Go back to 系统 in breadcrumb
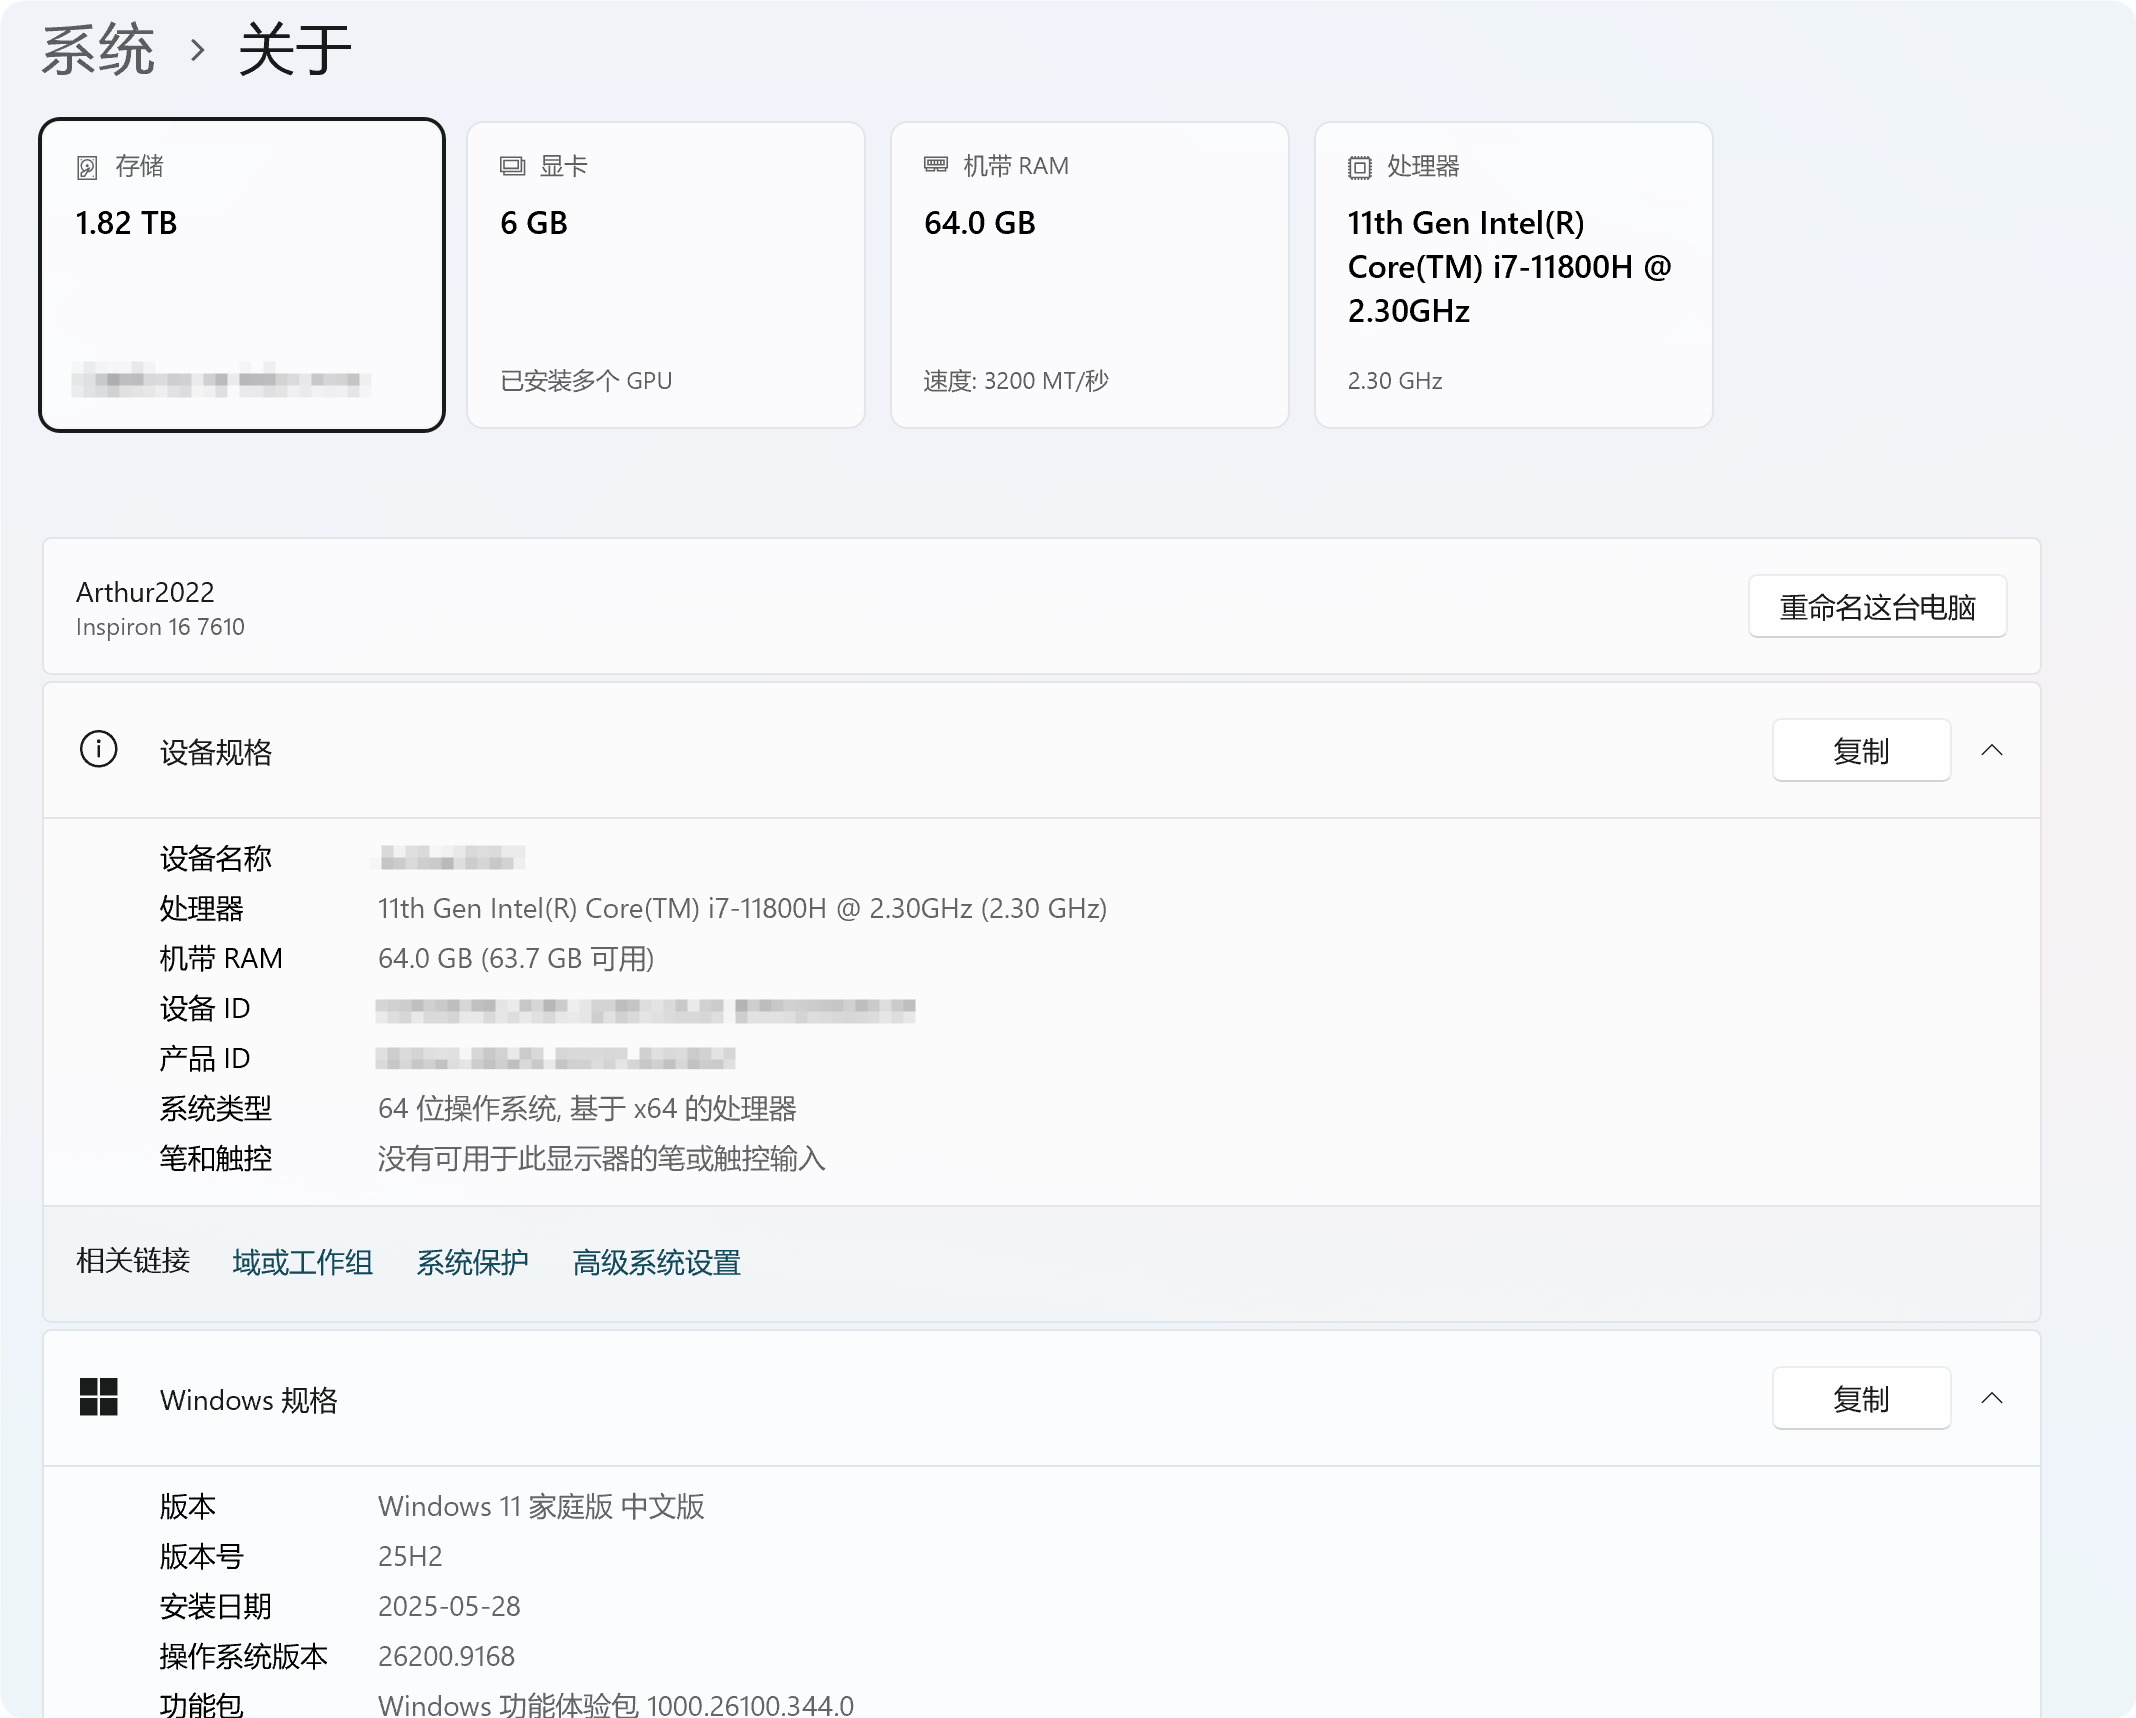This screenshot has width=2136, height=1718. point(98,50)
